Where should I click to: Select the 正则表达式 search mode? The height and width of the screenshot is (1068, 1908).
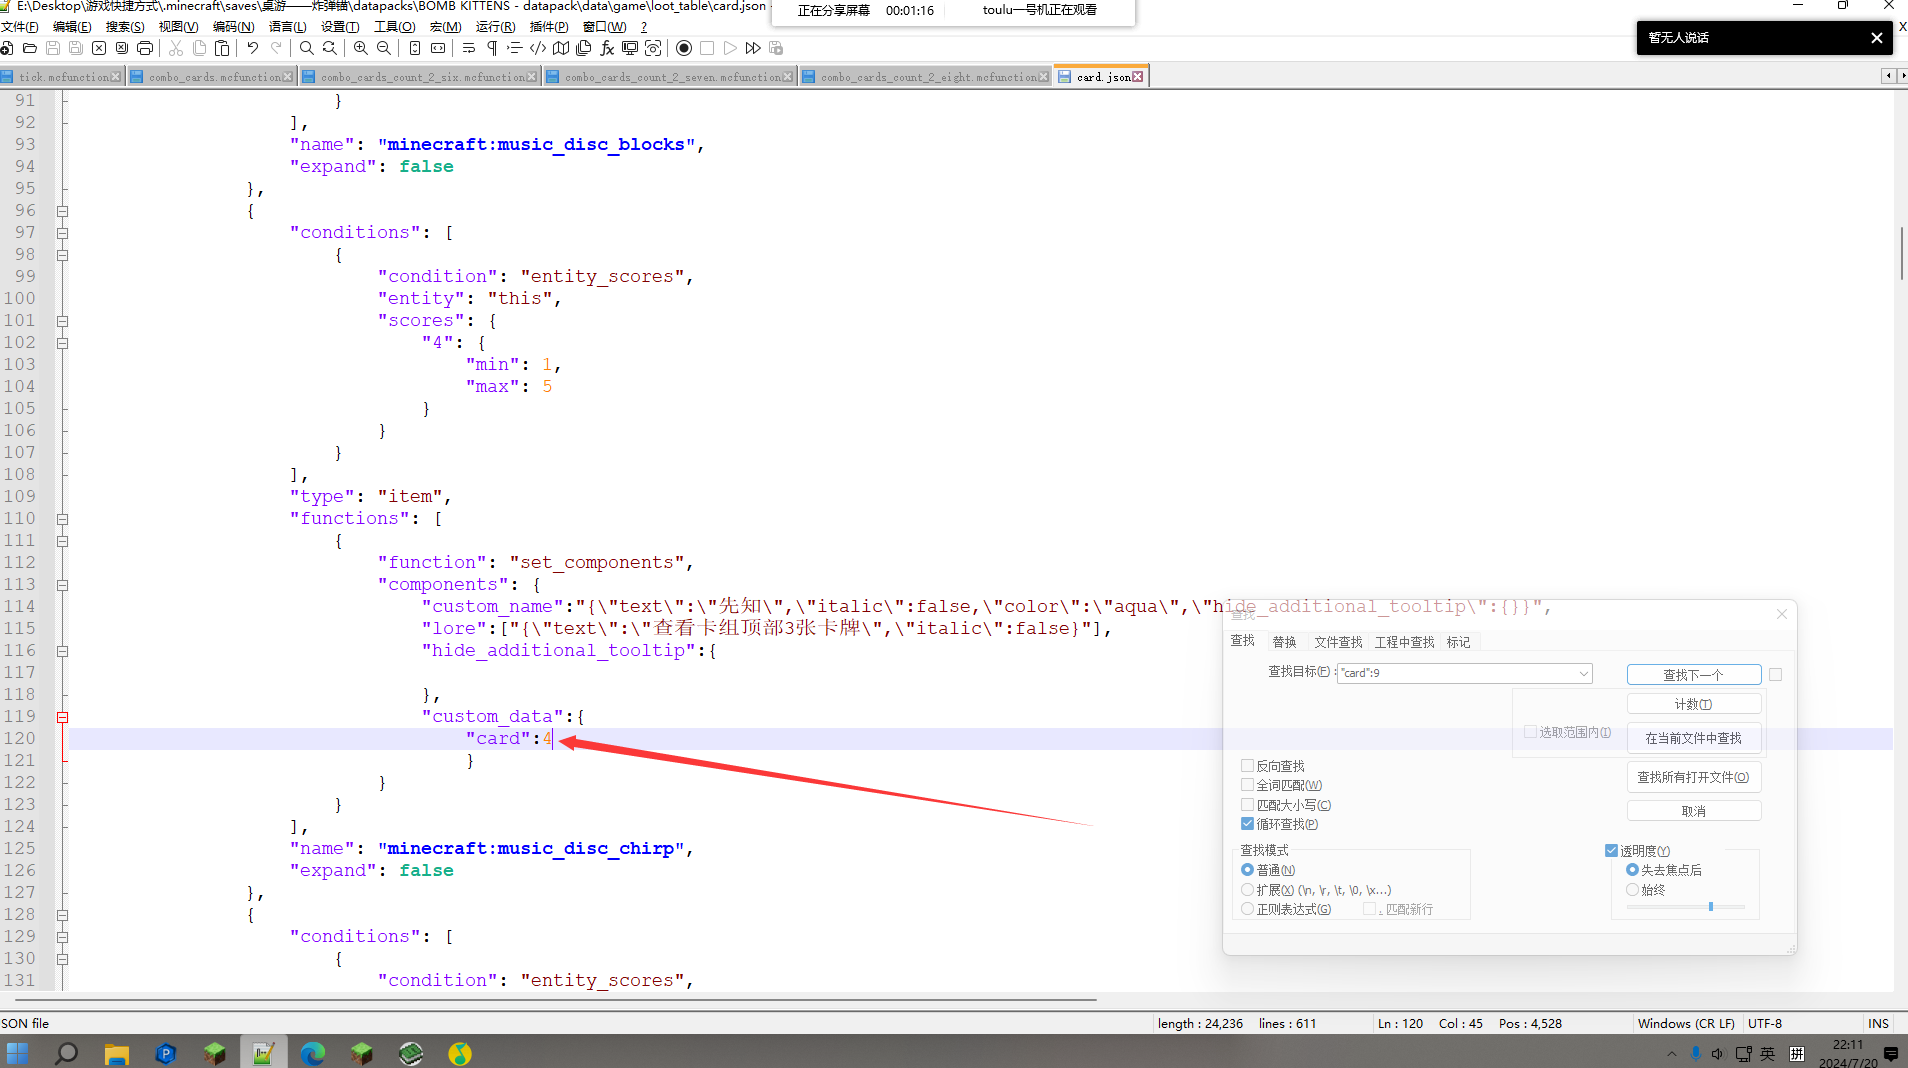1247,909
